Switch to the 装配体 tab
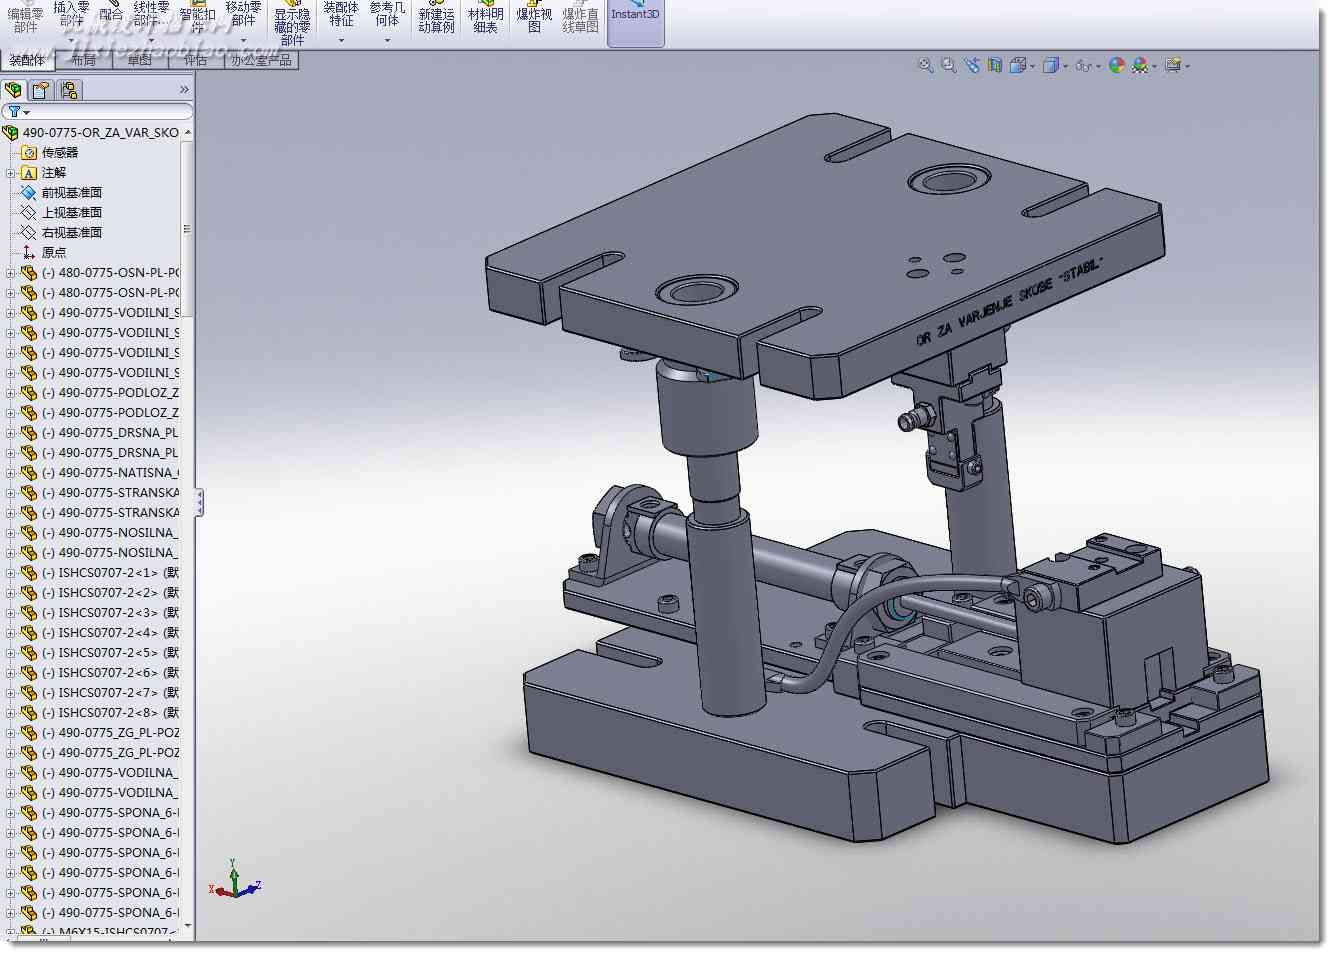 [x=27, y=60]
